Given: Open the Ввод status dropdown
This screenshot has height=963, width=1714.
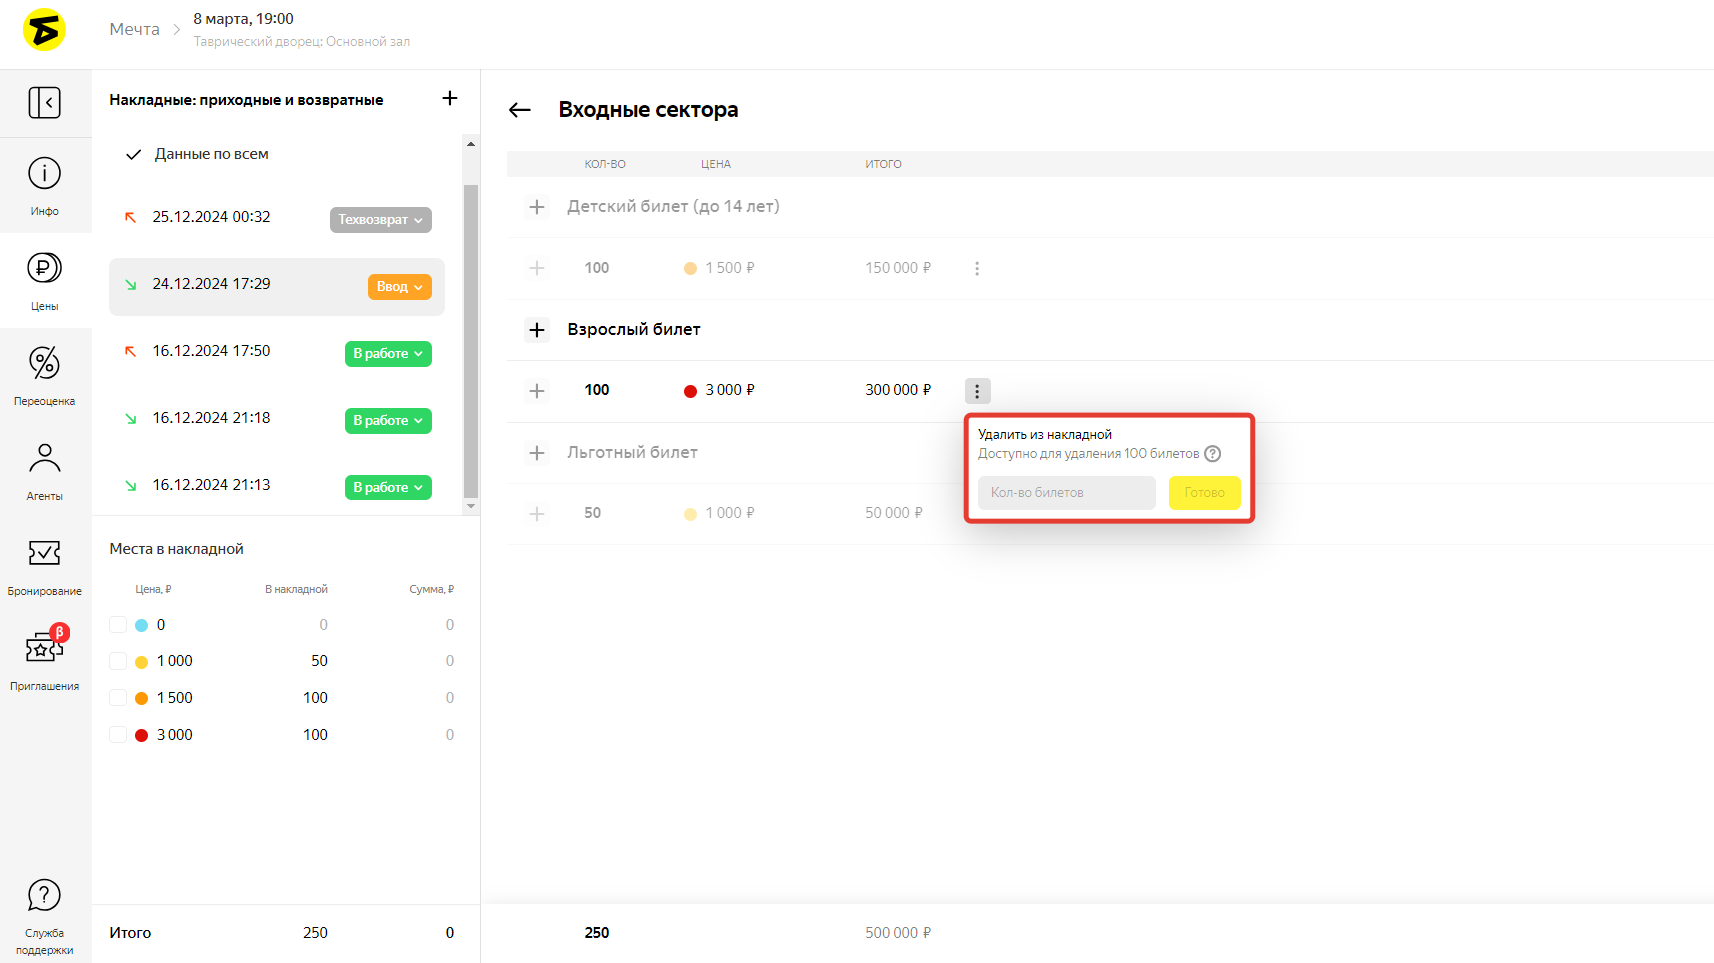Looking at the screenshot, I should [x=399, y=287].
